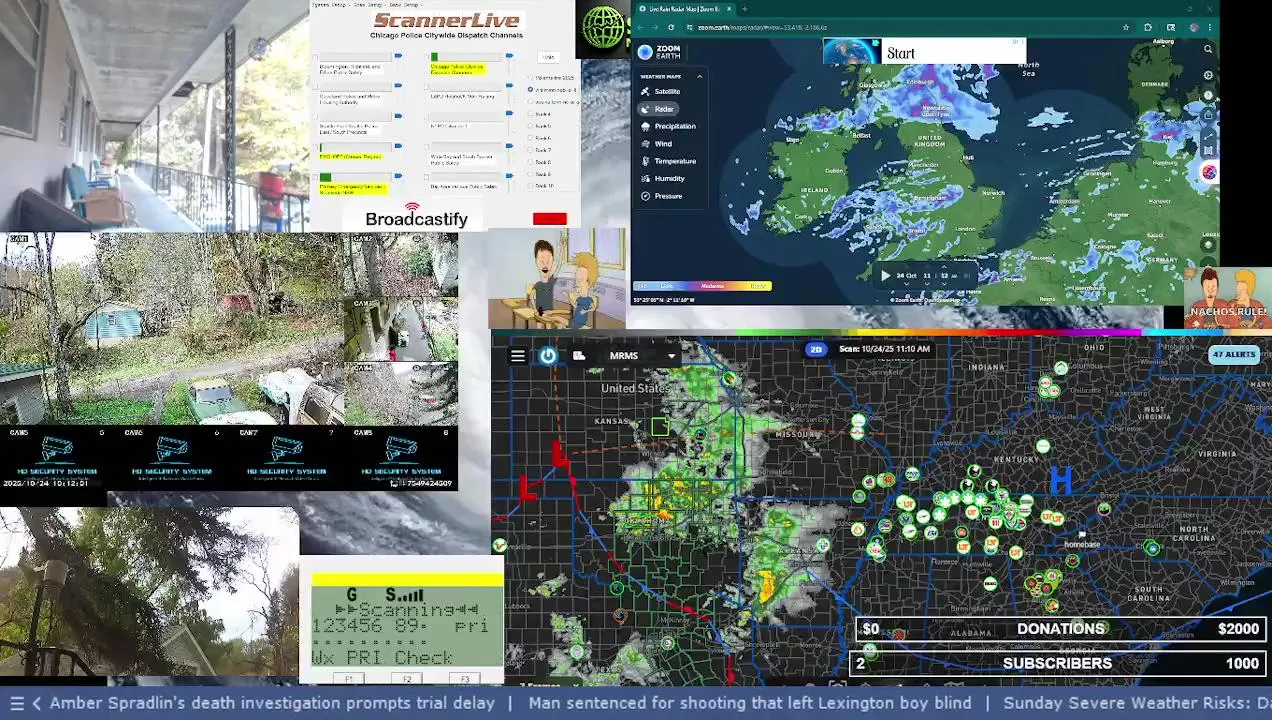Screen dimensions: 1272x720
Task: Open the Pressure map in Zoom Earth
Action: (x=661, y=196)
